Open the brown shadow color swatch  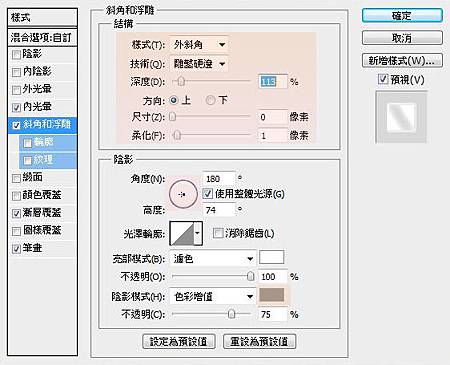[x=272, y=295]
